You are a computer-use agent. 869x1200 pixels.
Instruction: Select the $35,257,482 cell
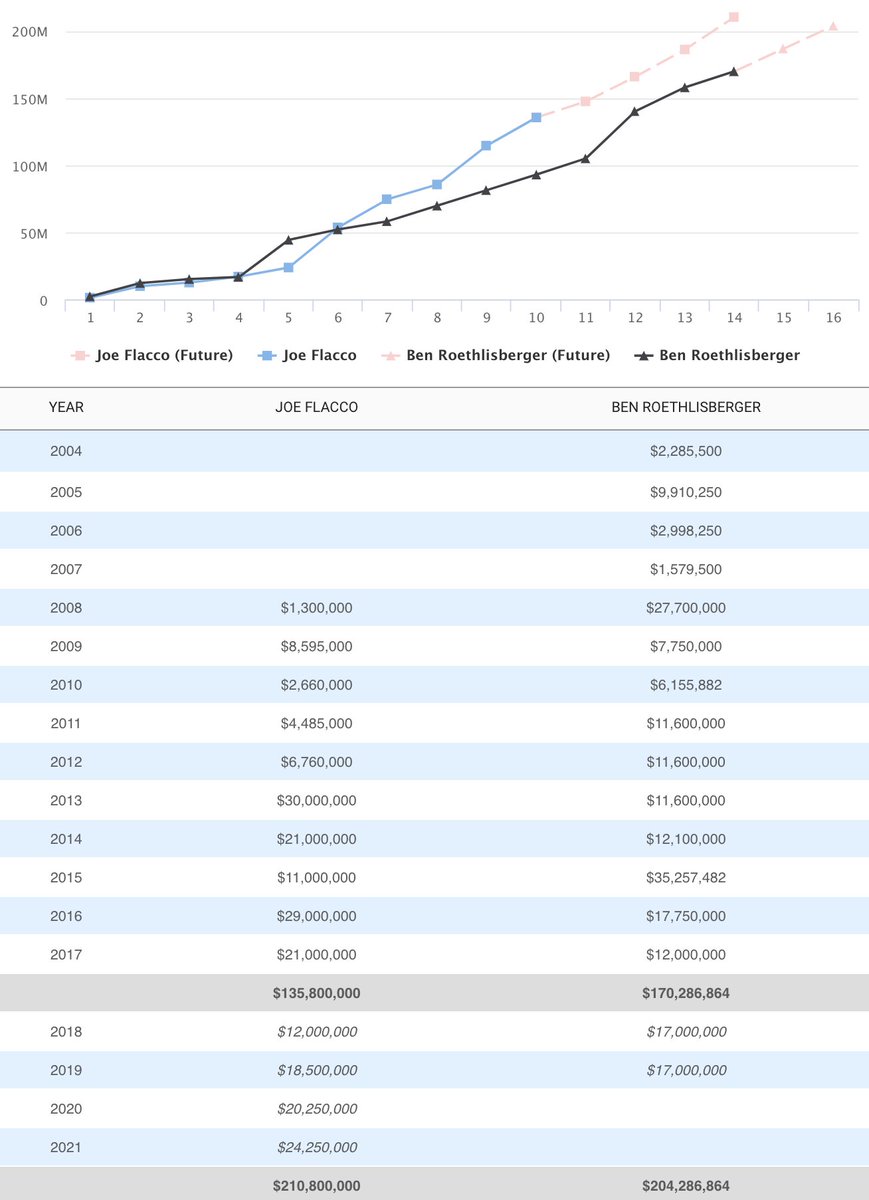[685, 878]
